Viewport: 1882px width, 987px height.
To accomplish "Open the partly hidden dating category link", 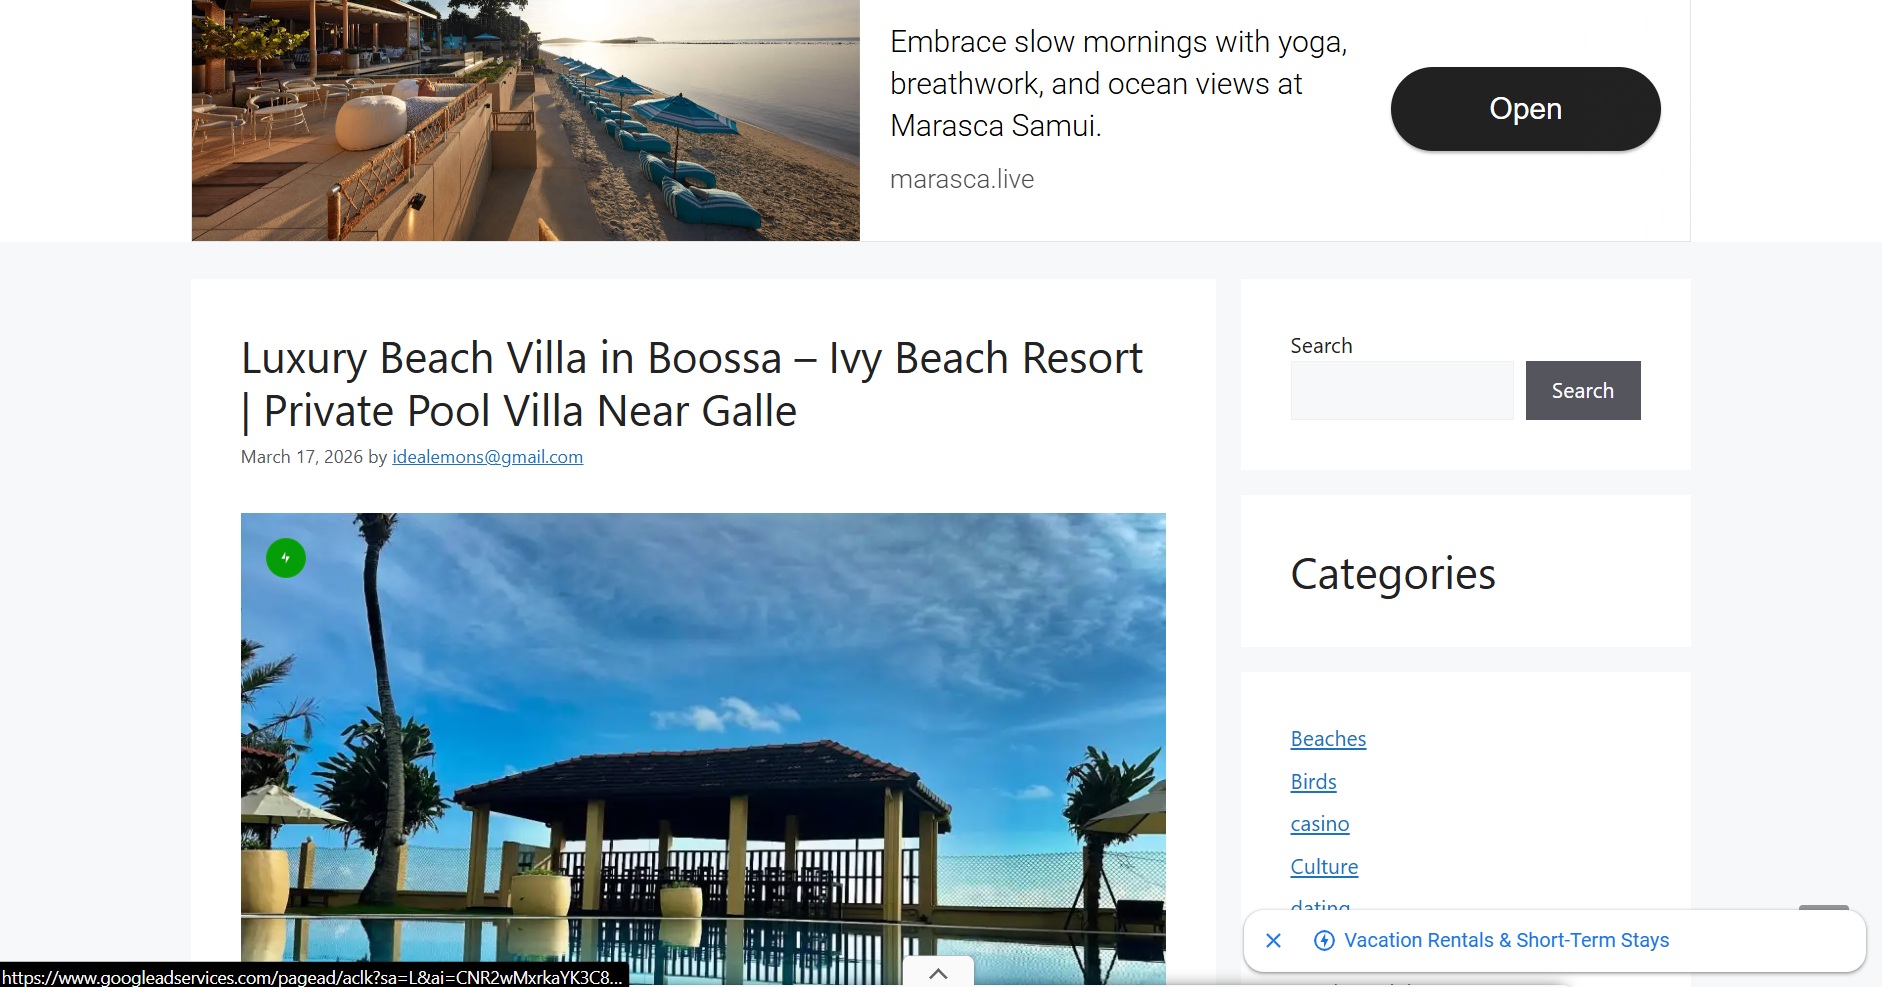I will tap(1320, 905).
